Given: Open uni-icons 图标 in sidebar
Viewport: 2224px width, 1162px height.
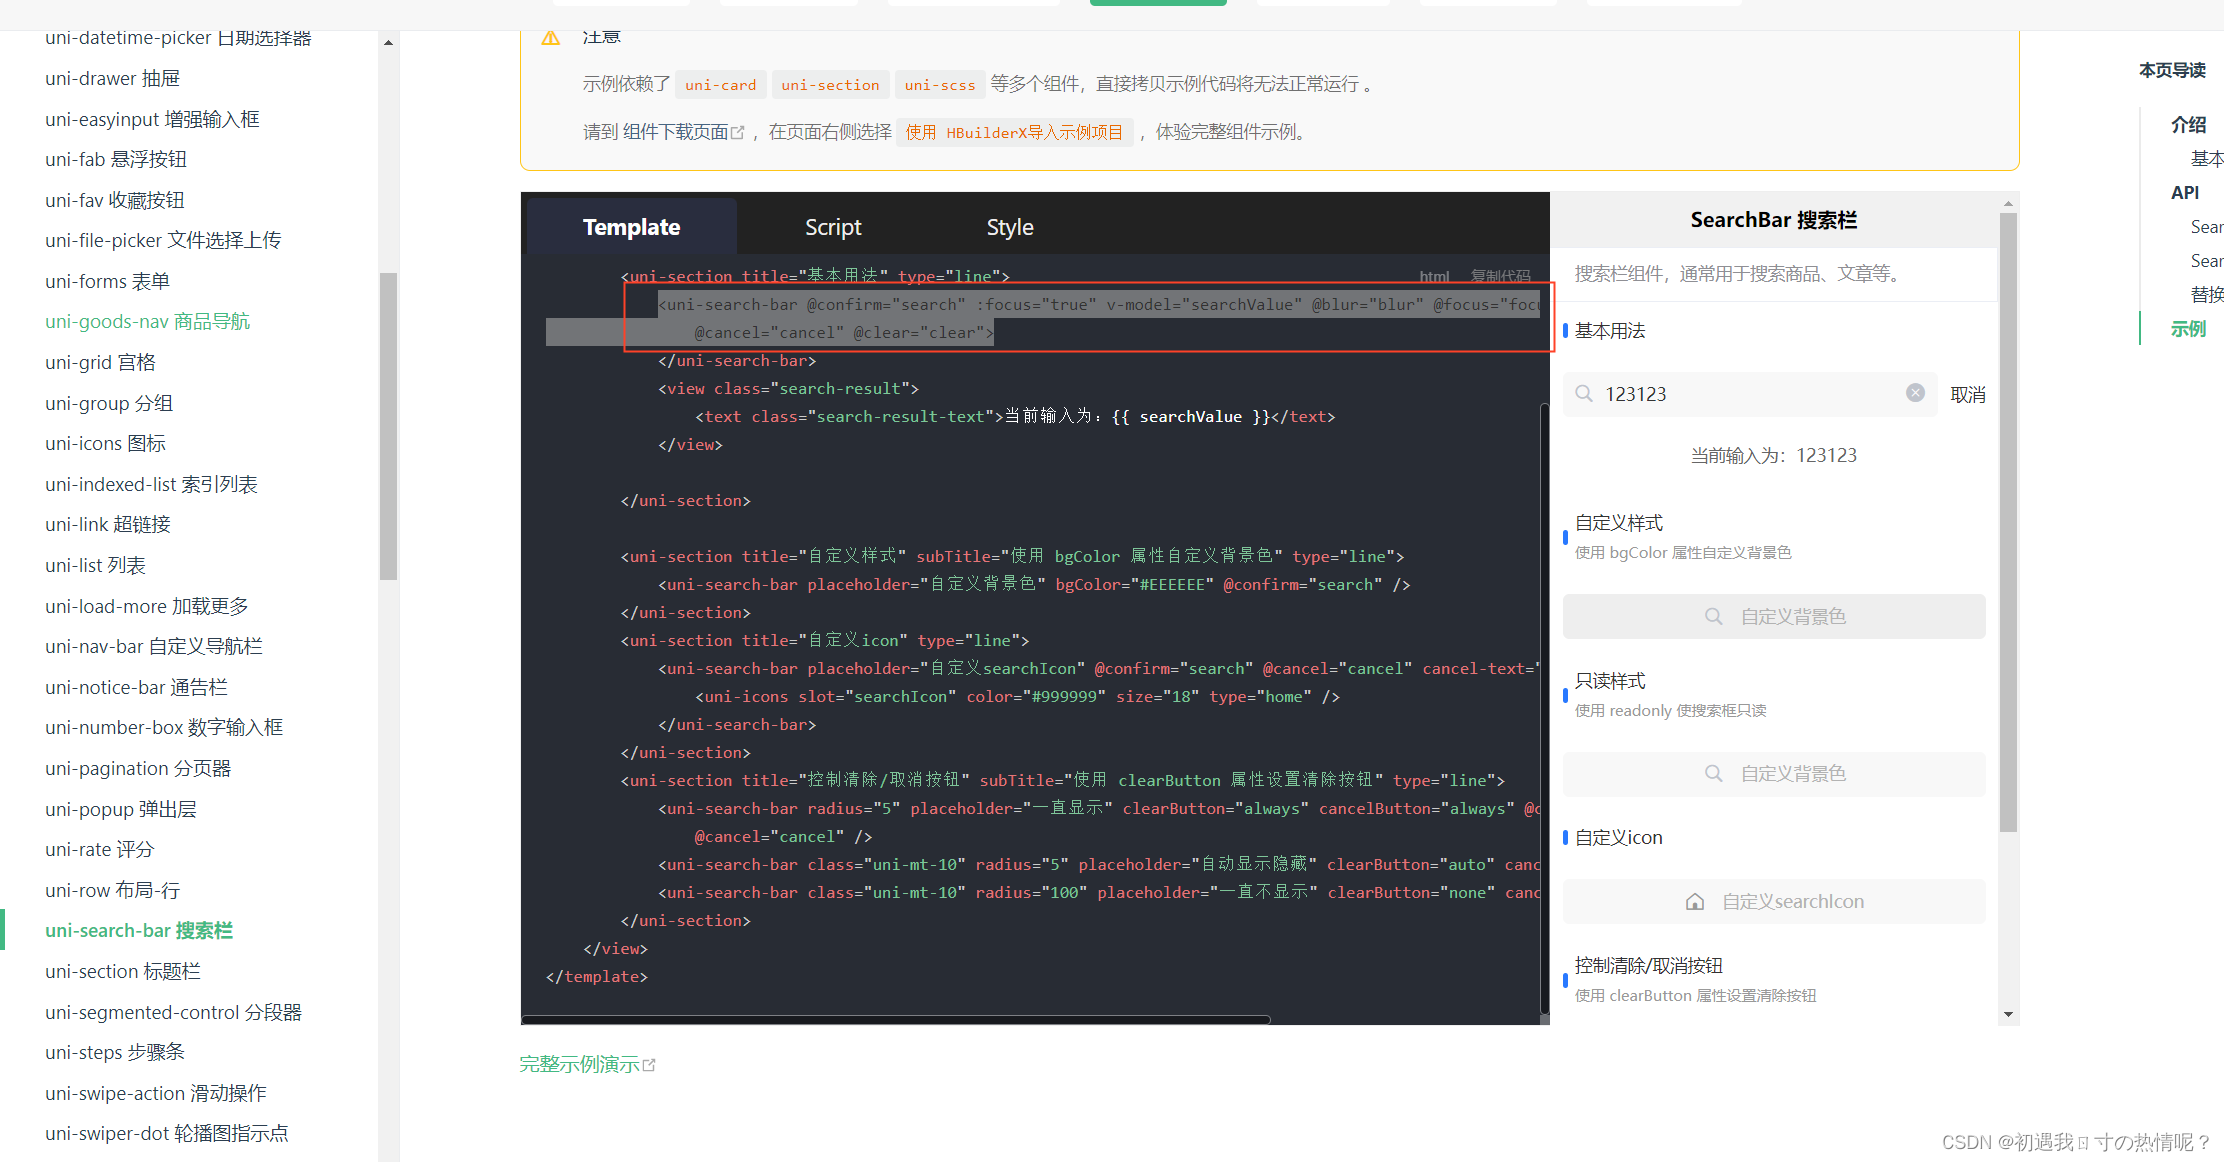Looking at the screenshot, I should click(105, 443).
